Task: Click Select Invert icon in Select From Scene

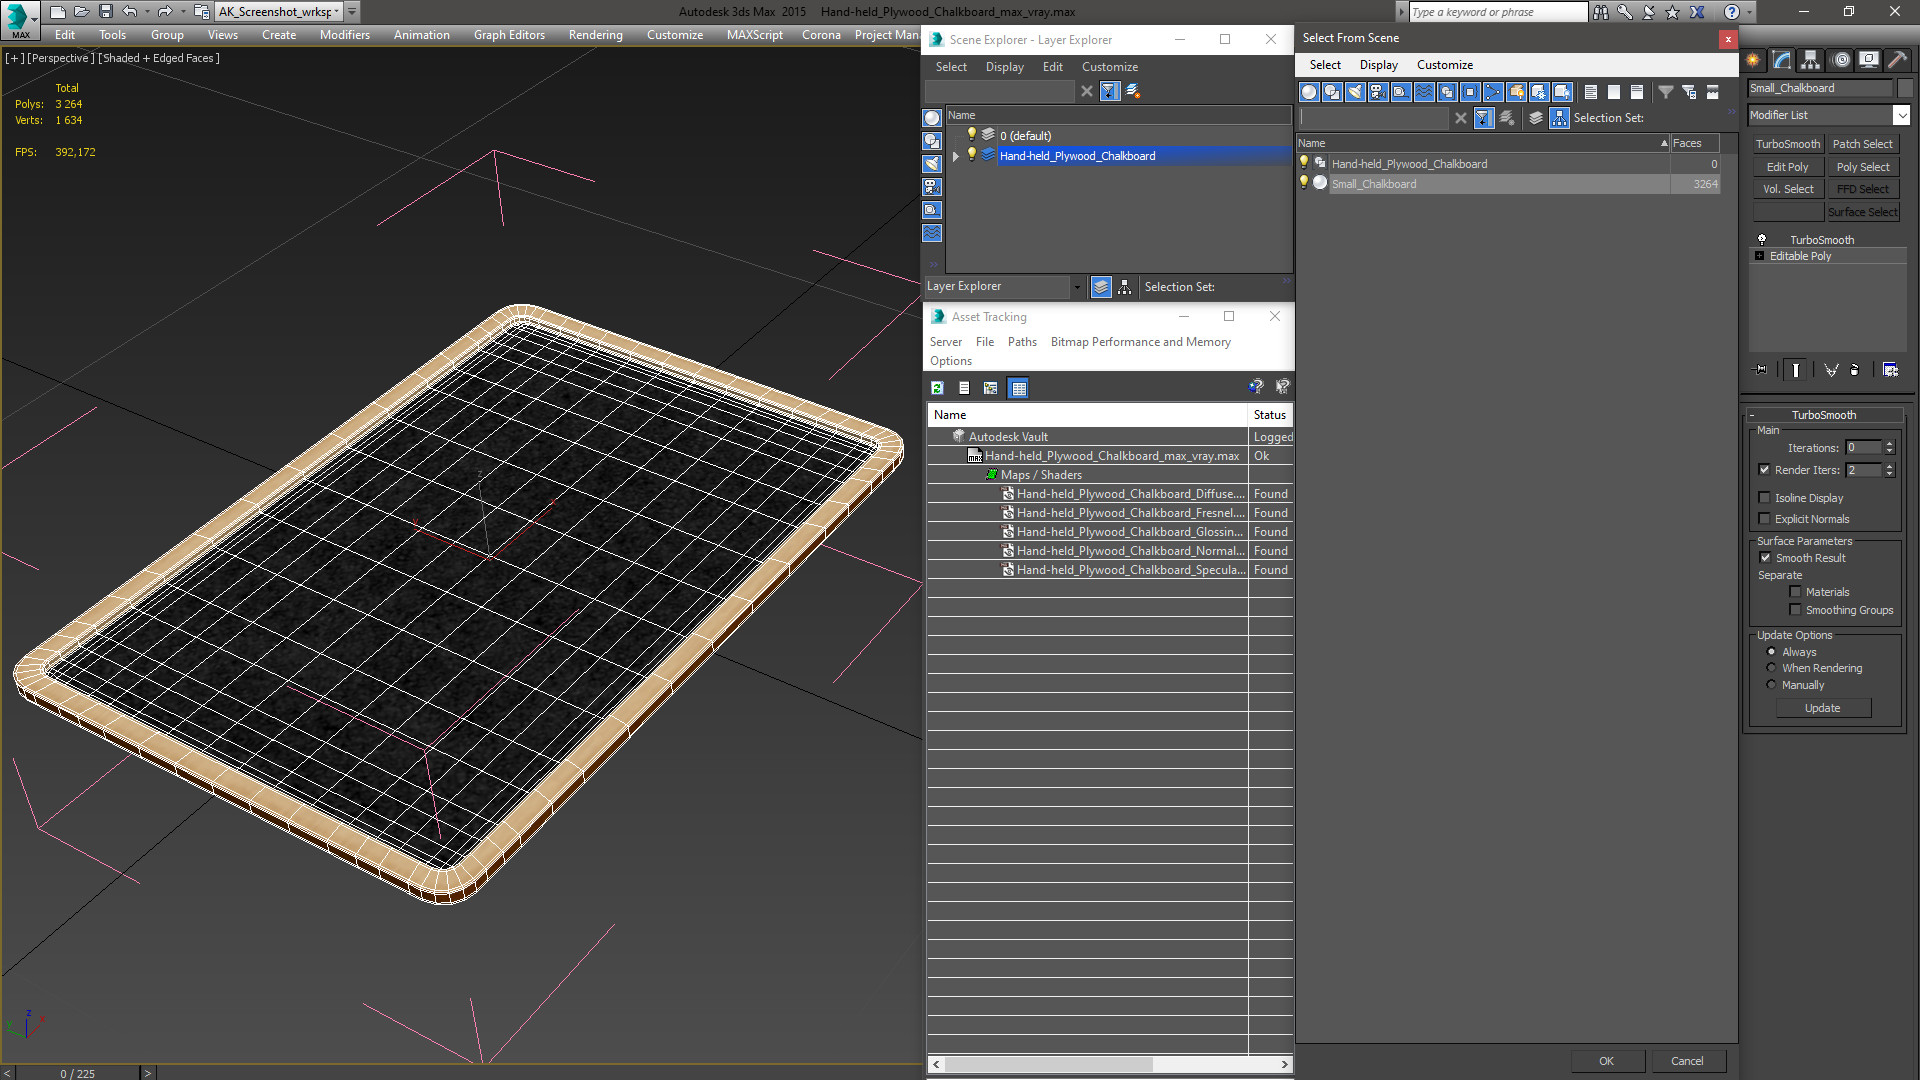Action: [x=1637, y=92]
